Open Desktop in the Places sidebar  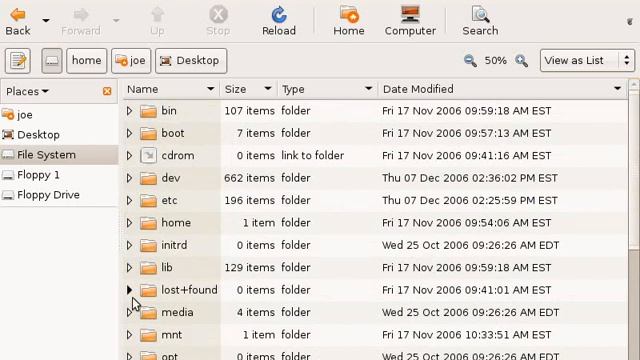click(59, 135)
